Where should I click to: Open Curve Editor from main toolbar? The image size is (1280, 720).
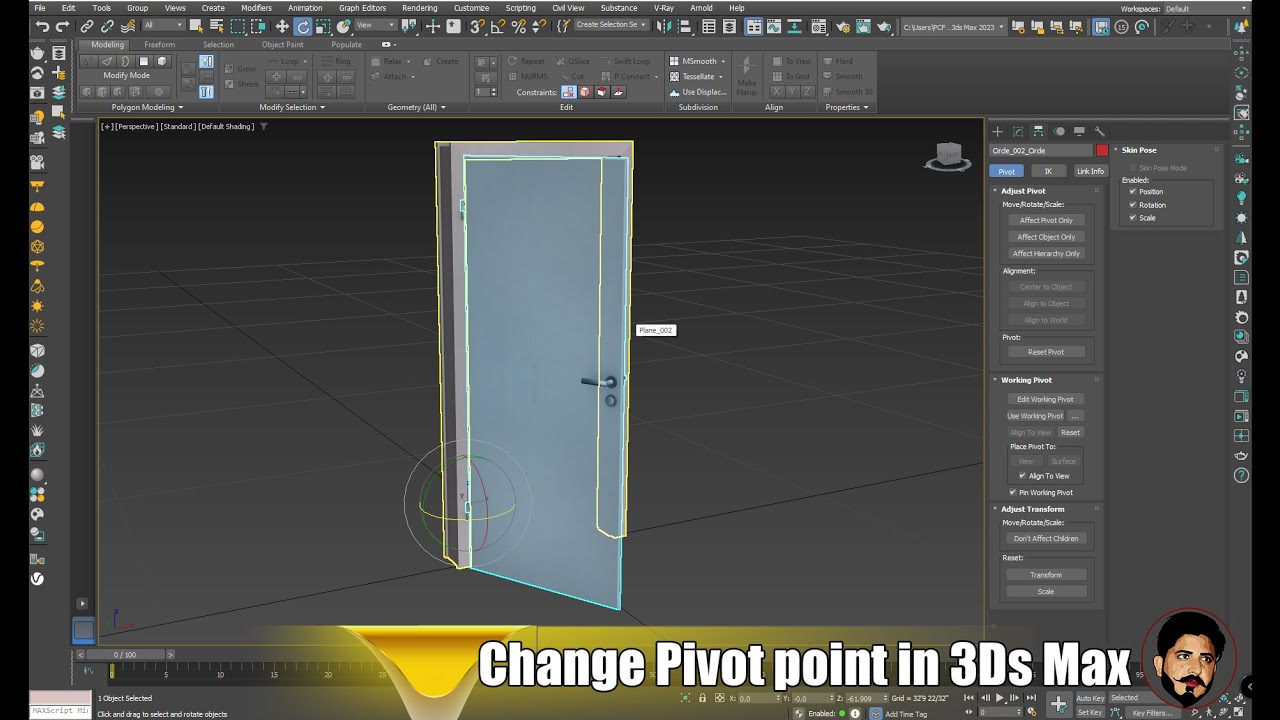[x=775, y=27]
